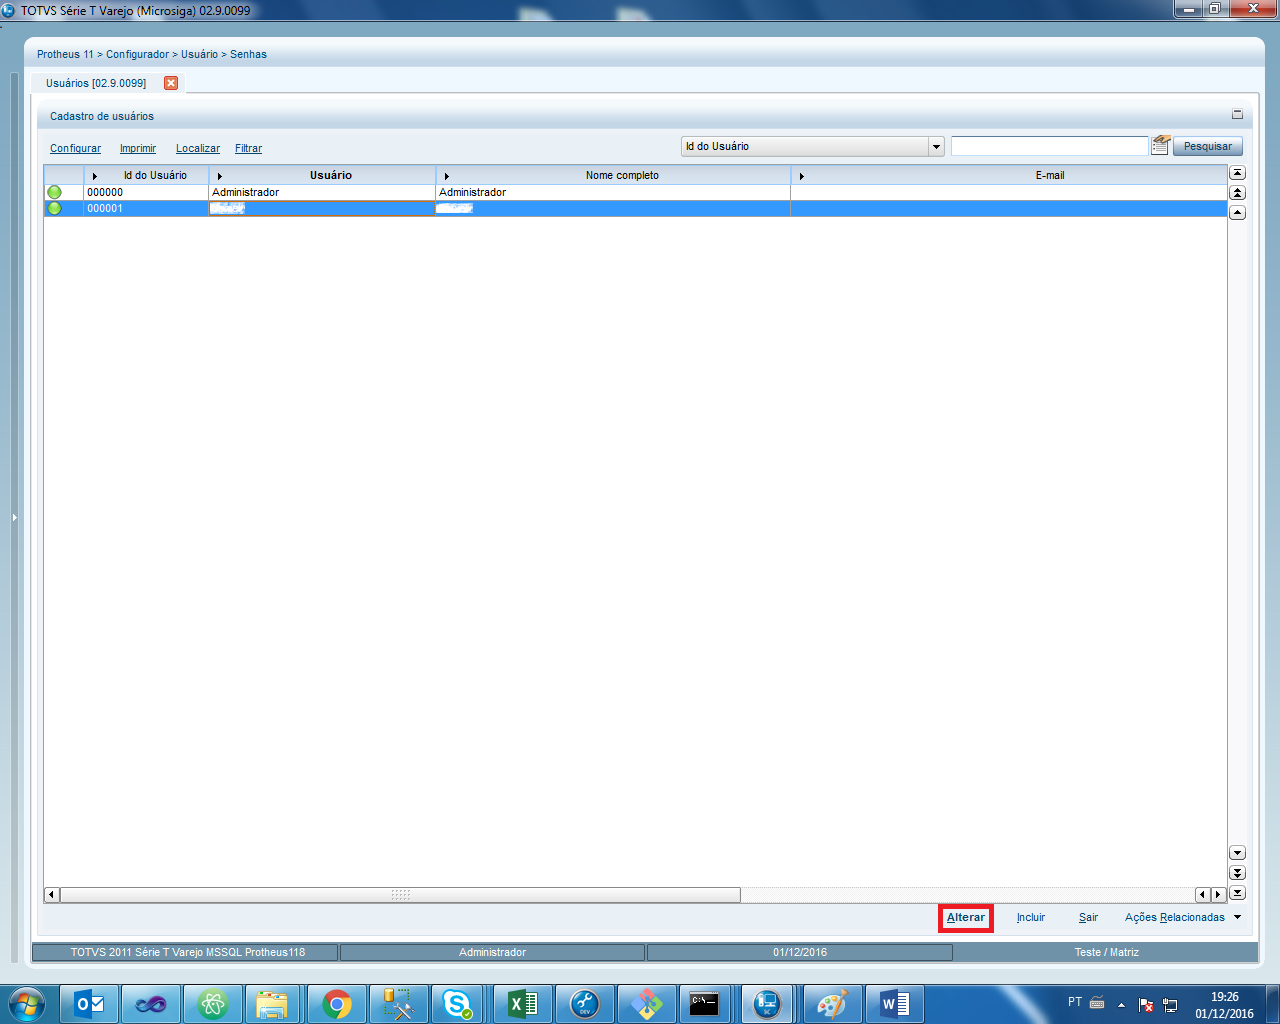The image size is (1280, 1024).
Task: Click the Action Center flag icon in the tray
Action: point(1146,1005)
